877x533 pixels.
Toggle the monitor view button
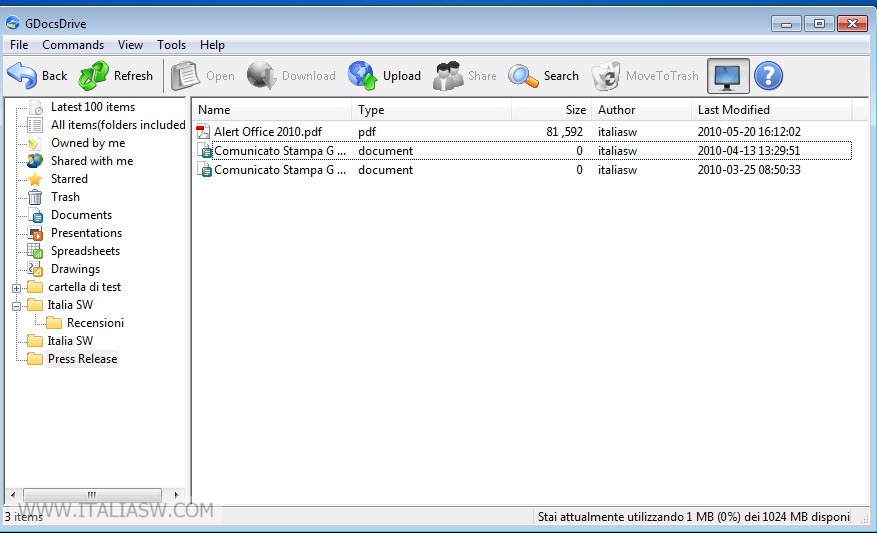click(728, 76)
